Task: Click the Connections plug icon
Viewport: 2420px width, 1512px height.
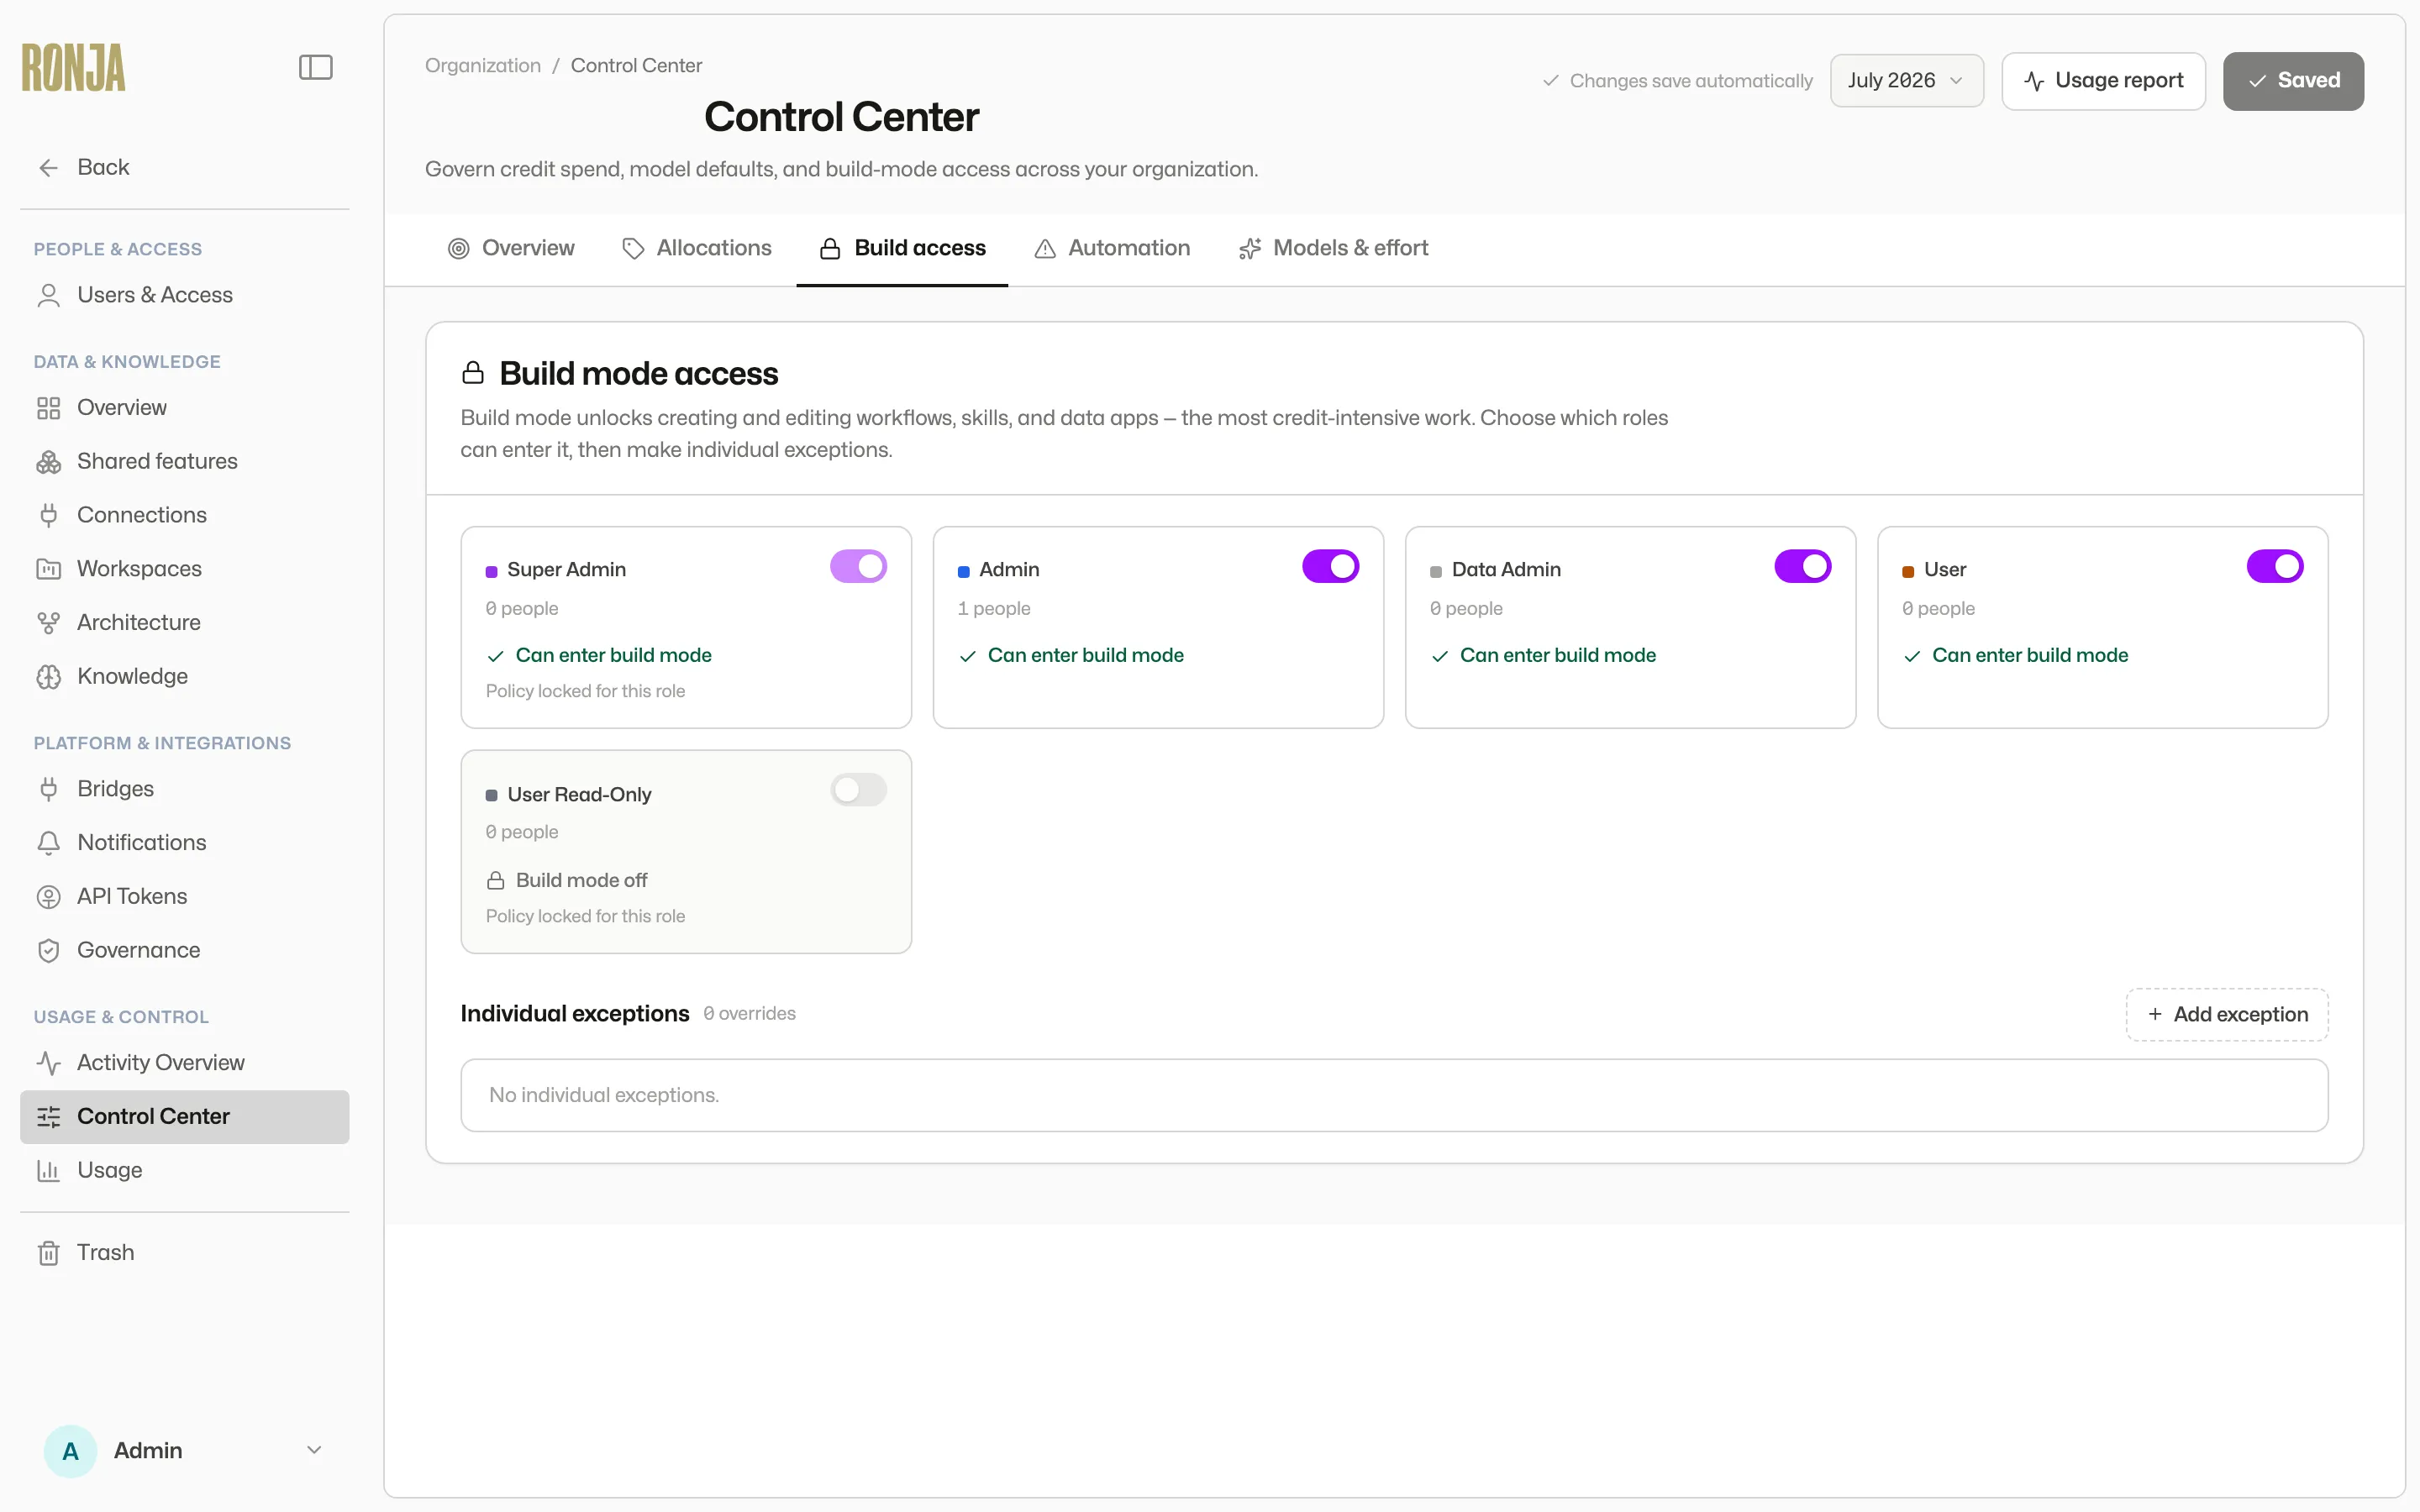Action: [48, 515]
